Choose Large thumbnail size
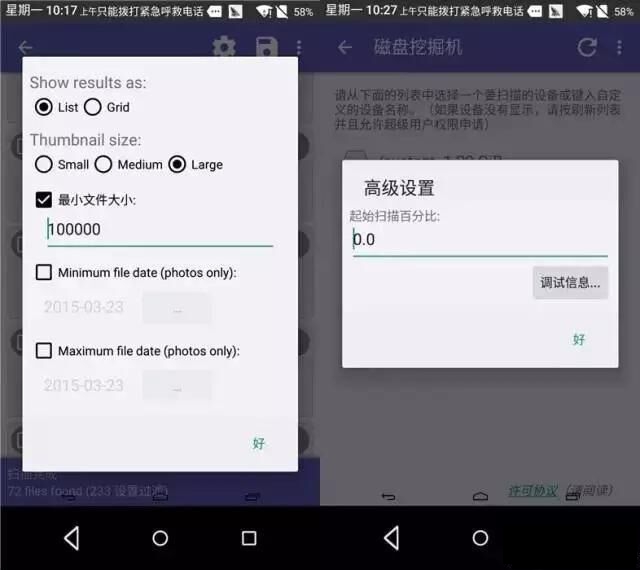Viewport: 640px width, 570px height. (177, 164)
